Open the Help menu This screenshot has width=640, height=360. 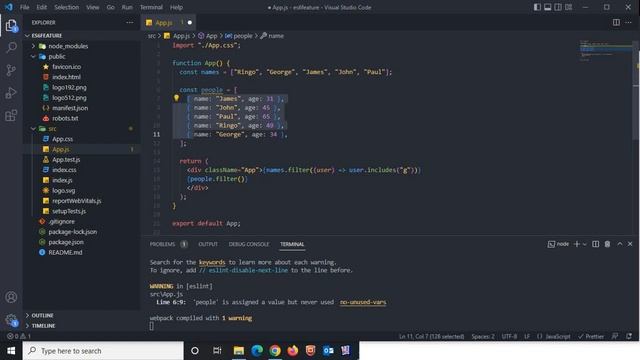click(176, 7)
